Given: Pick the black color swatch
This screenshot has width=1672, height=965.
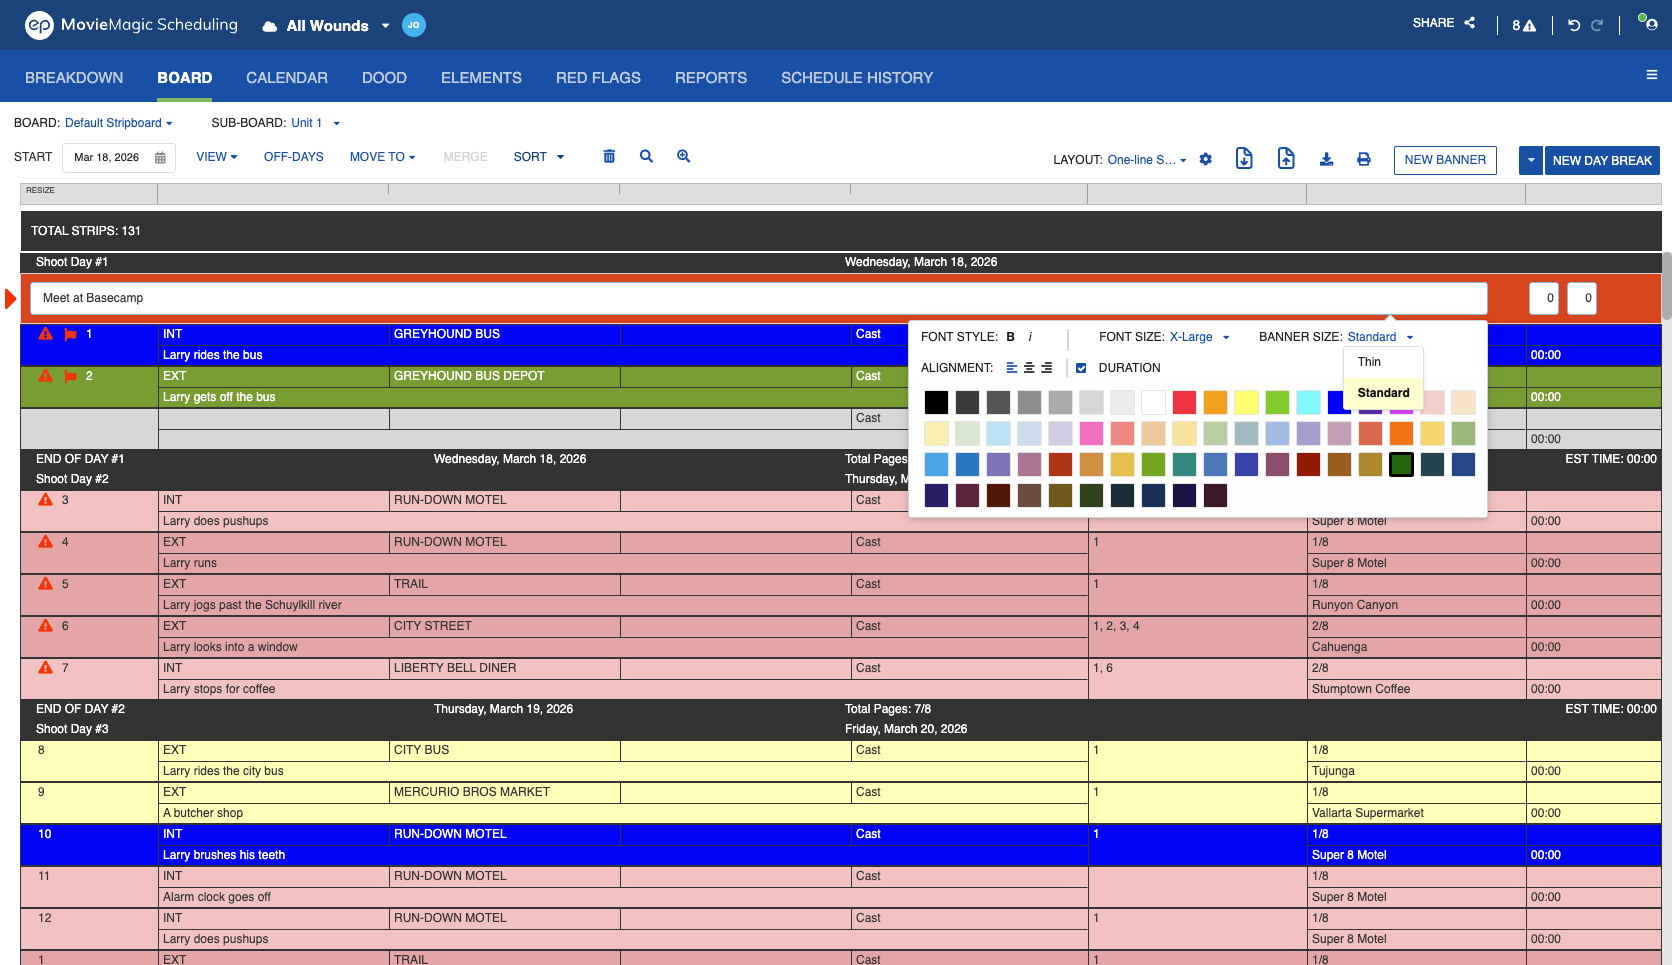Looking at the screenshot, I should [936, 402].
